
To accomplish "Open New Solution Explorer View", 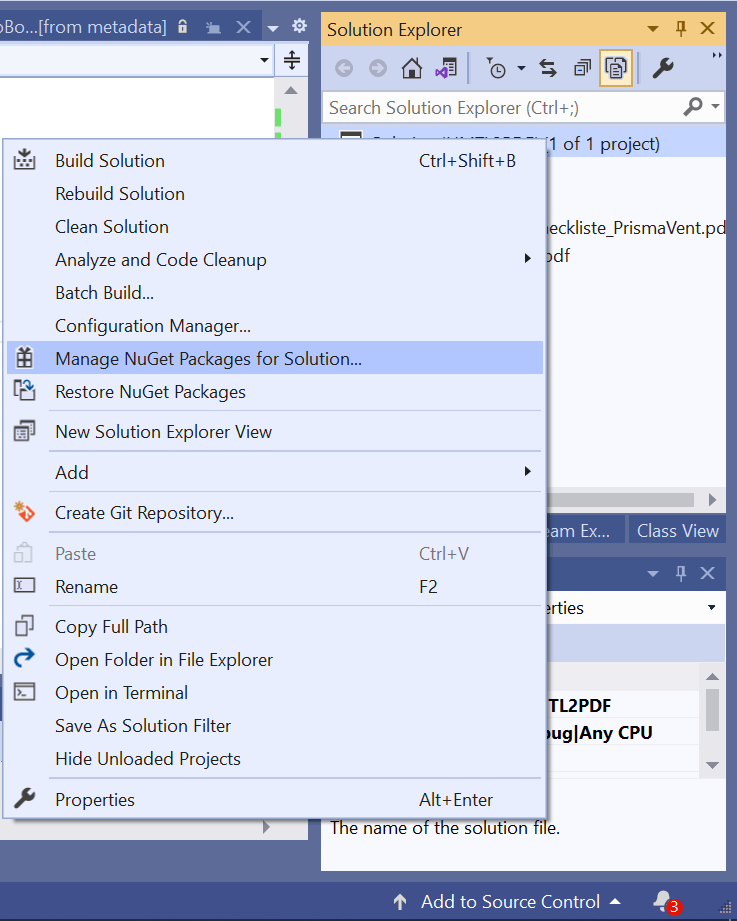I will (274, 431).
